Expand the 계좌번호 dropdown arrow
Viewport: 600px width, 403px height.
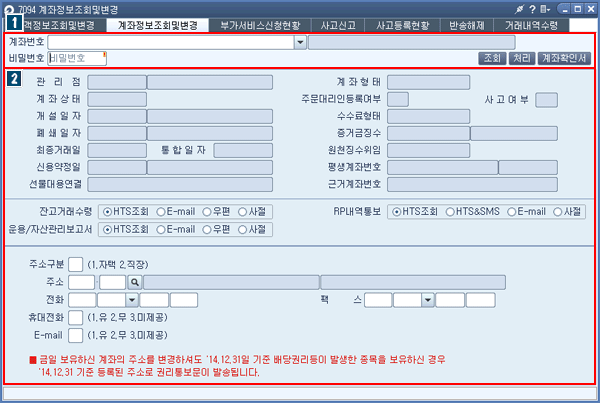pyautogui.click(x=300, y=42)
